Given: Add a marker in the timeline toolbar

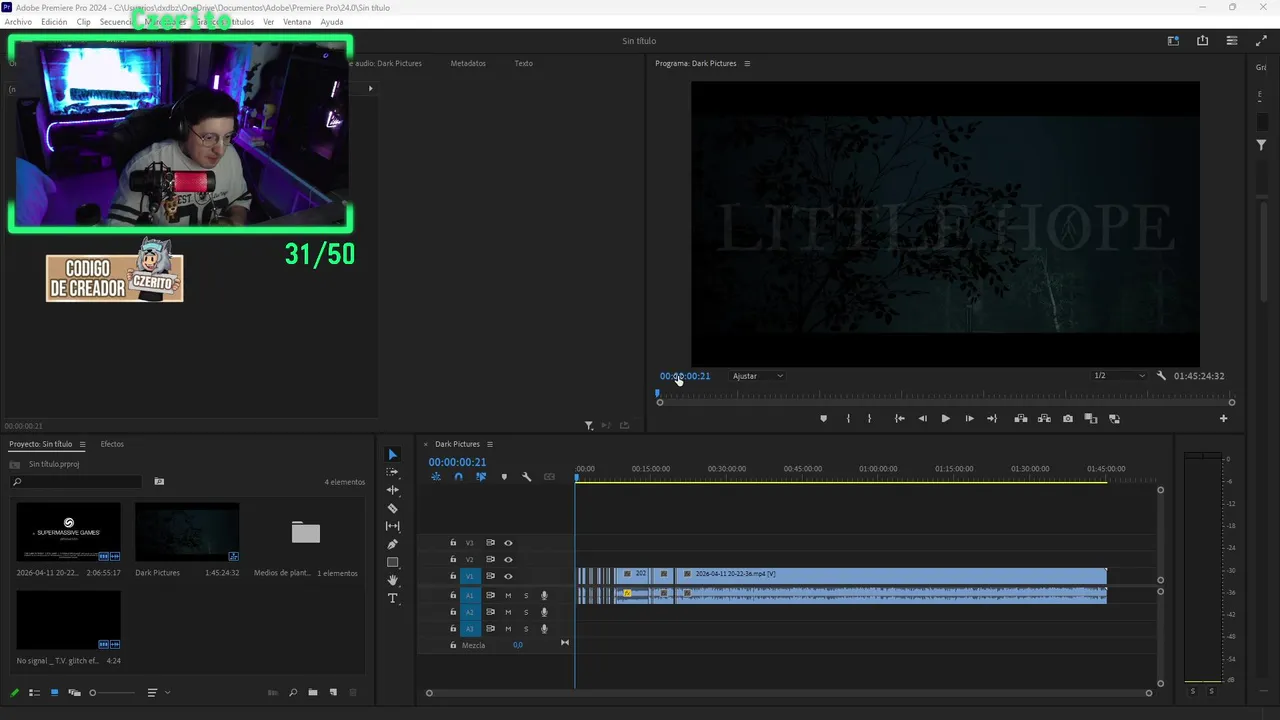Looking at the screenshot, I should [504, 477].
